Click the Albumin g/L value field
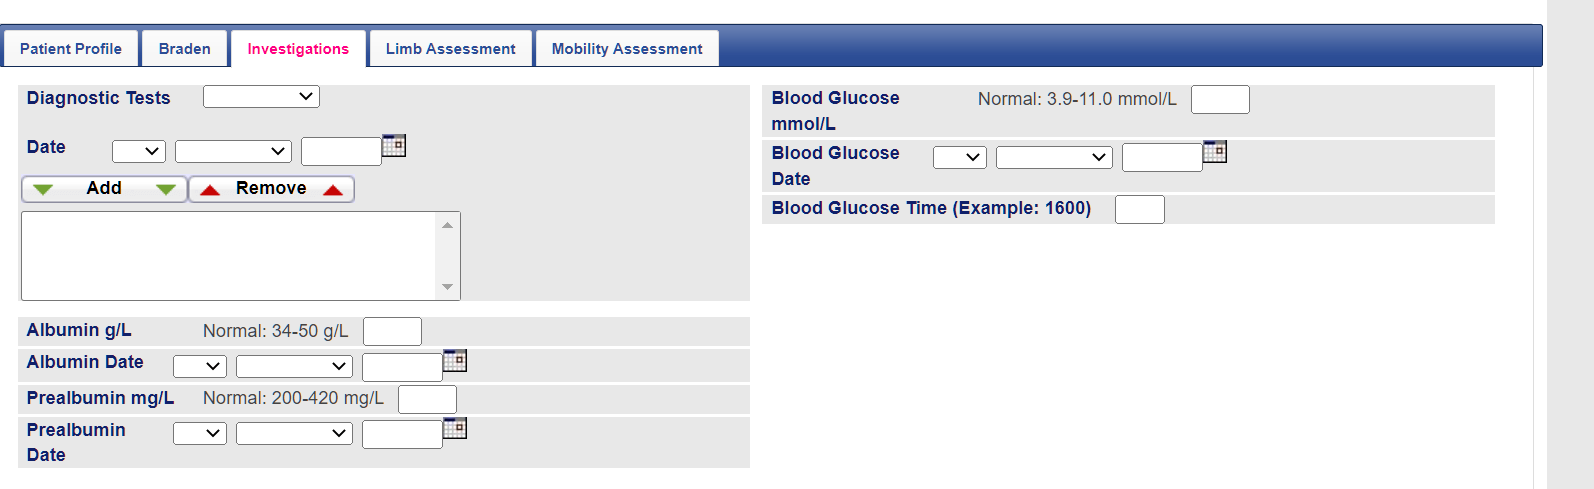Screen dimensions: 1594x489 point(392,331)
